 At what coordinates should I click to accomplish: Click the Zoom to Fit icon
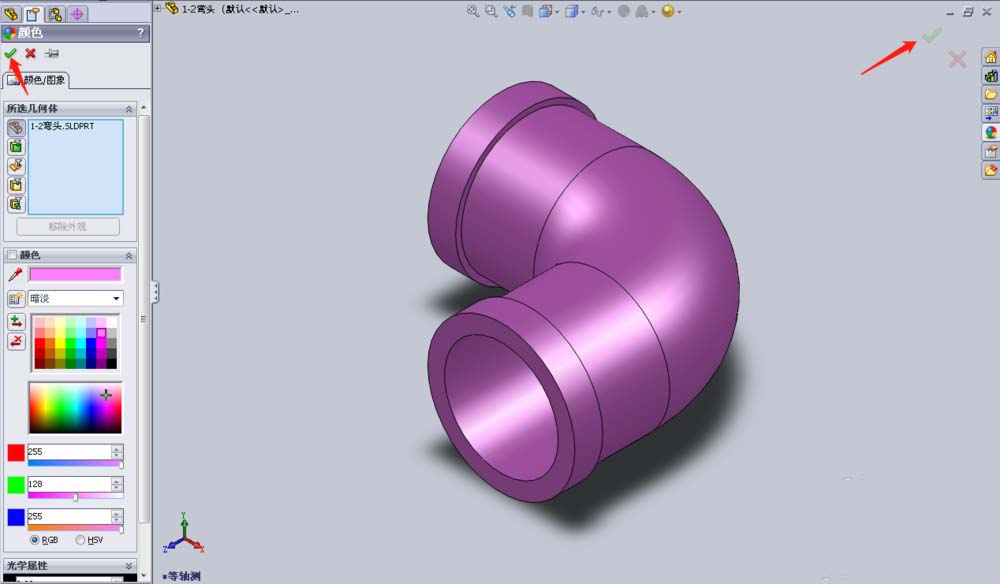471,10
